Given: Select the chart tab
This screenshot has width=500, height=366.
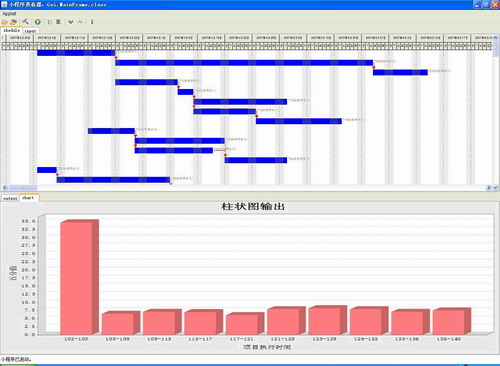Looking at the screenshot, I should point(29,198).
